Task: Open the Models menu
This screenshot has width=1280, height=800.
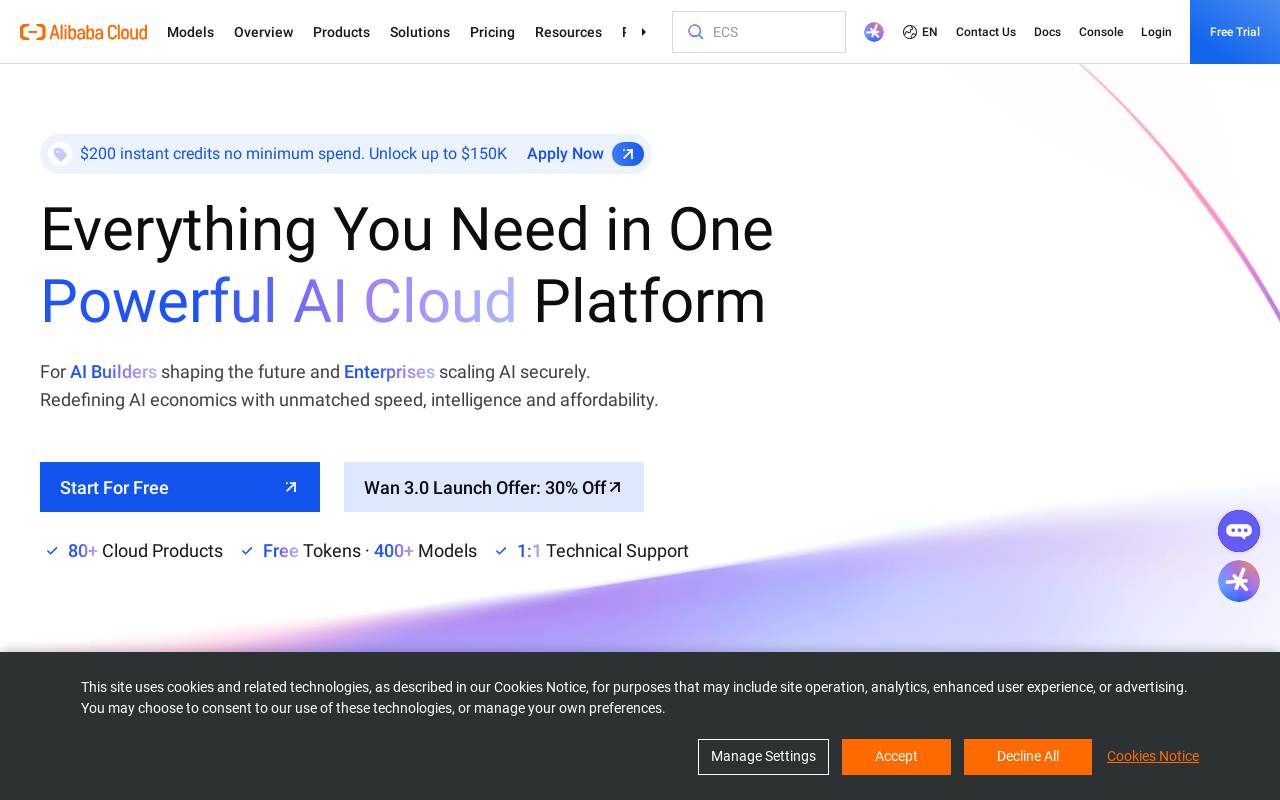Action: 190,32
